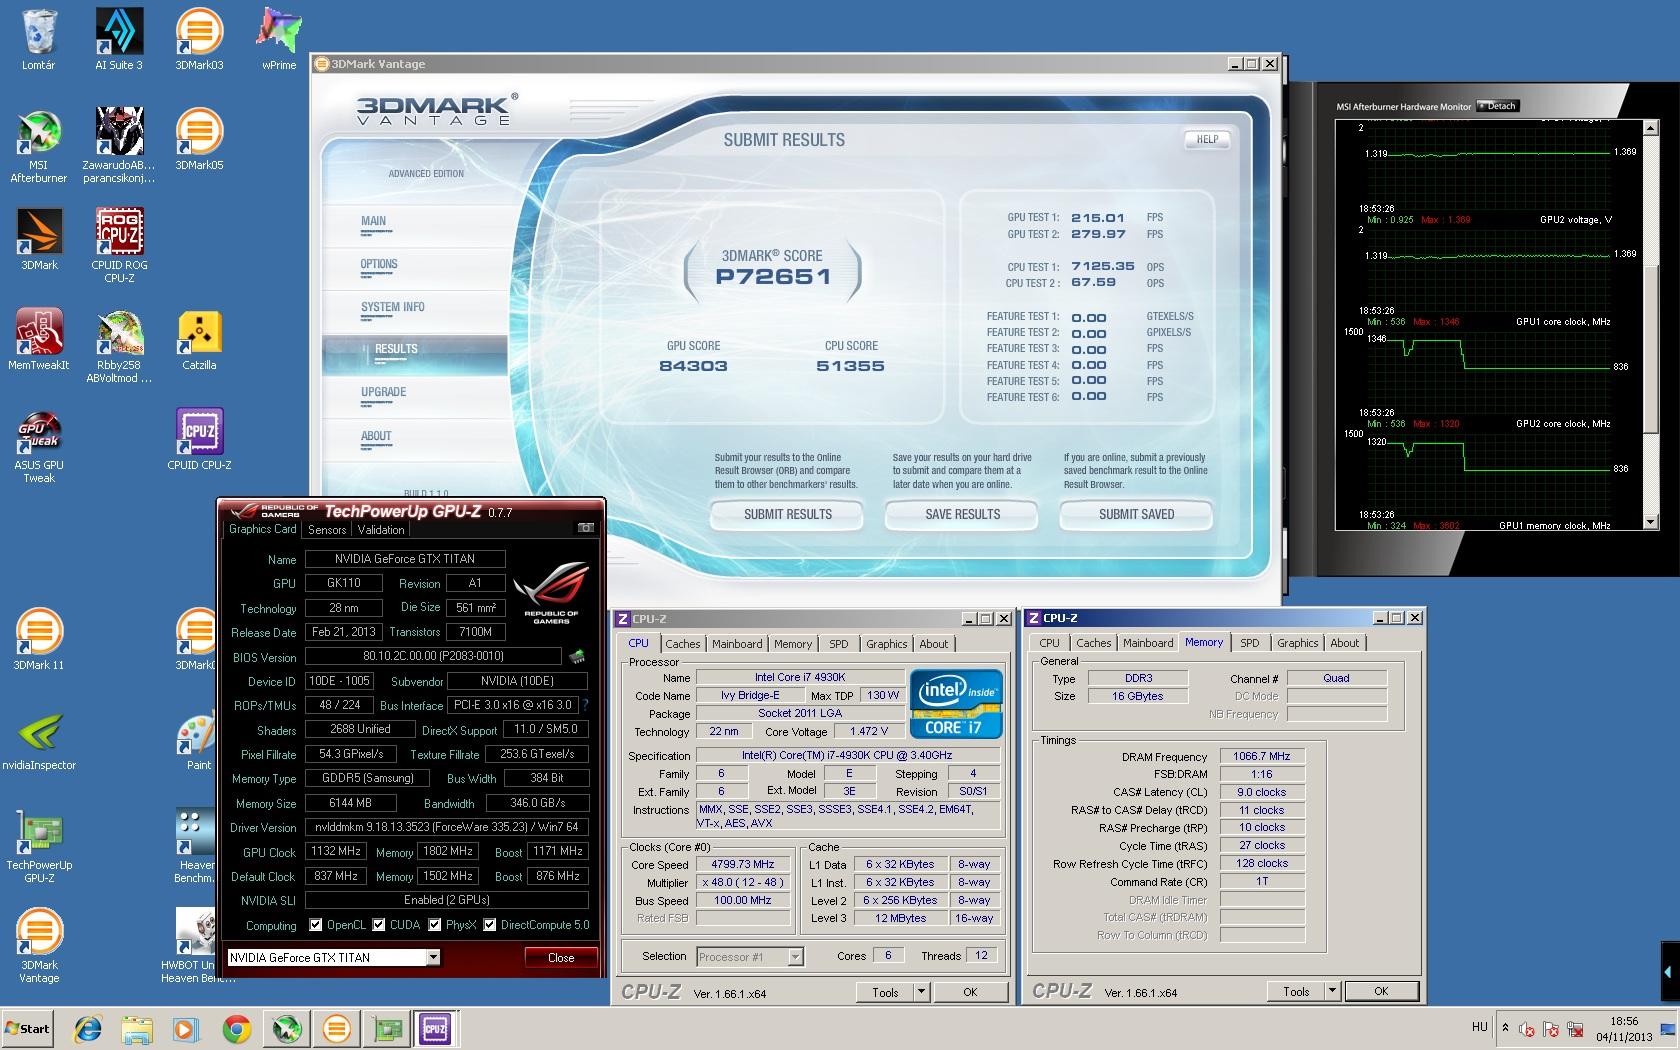Switch to MSI Afterburner via the taskbar
The height and width of the screenshot is (1050, 1680).
pos(288,1028)
